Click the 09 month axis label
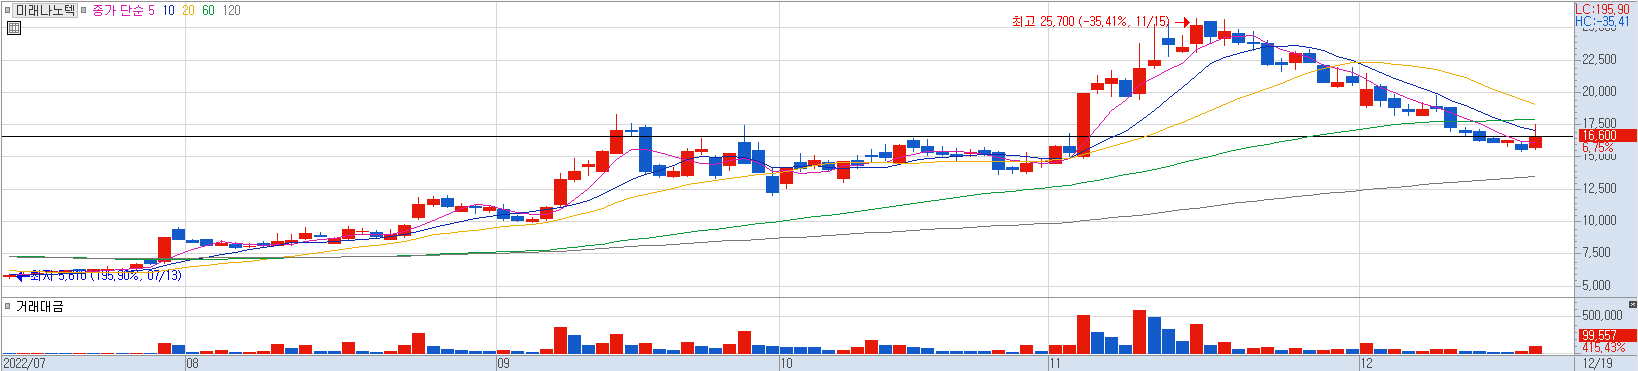 (503, 363)
